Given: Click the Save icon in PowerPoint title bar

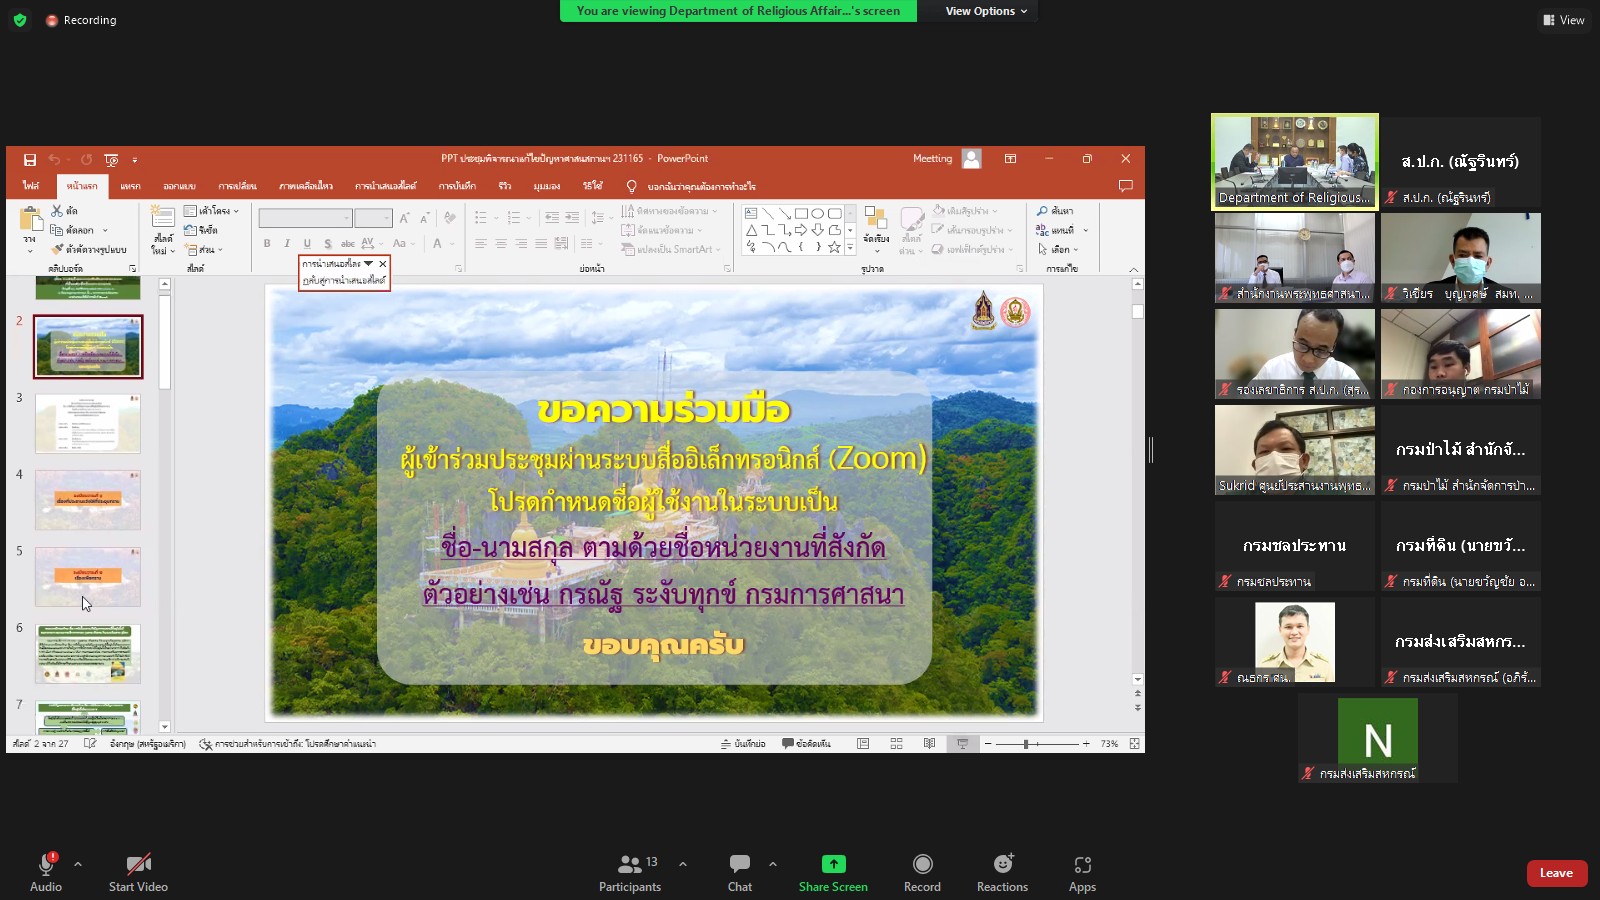Looking at the screenshot, I should [x=30, y=159].
